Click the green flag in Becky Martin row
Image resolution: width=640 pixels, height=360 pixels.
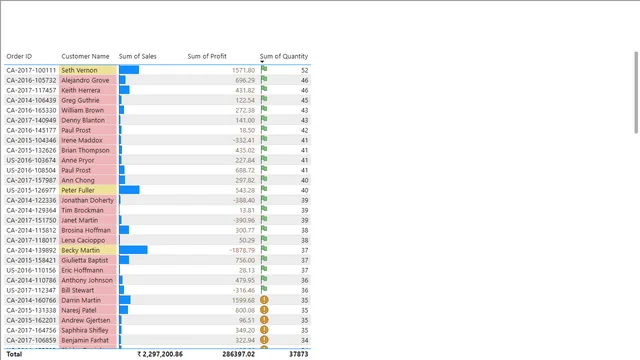(264, 250)
